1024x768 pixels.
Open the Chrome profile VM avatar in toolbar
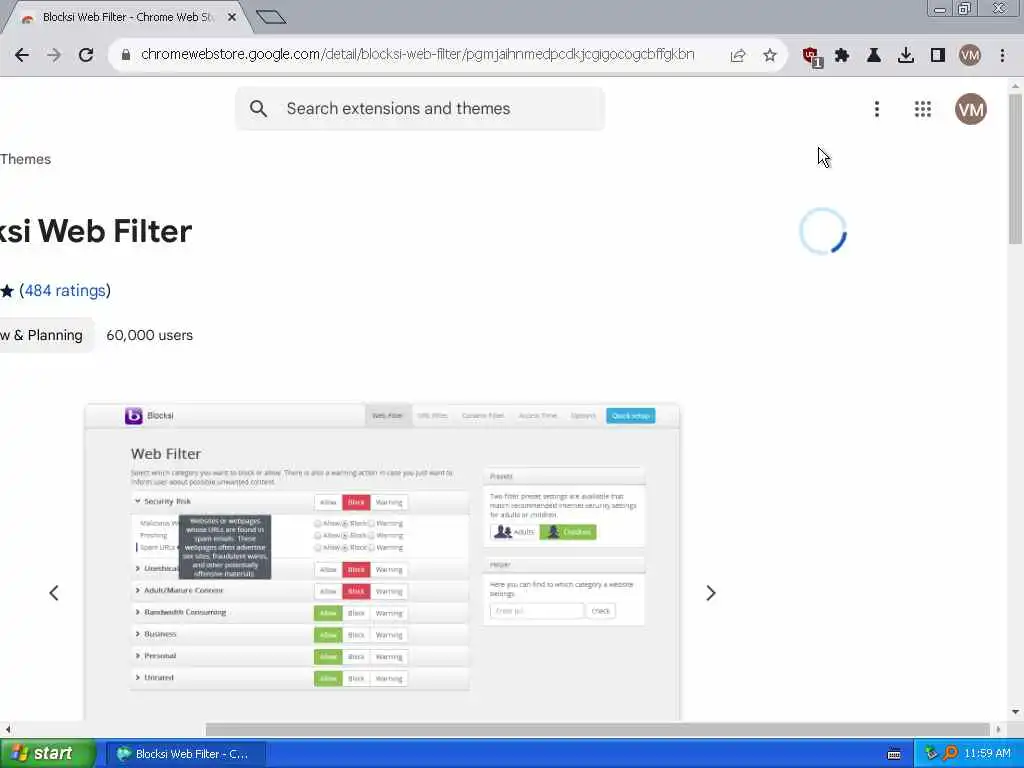[x=970, y=55]
